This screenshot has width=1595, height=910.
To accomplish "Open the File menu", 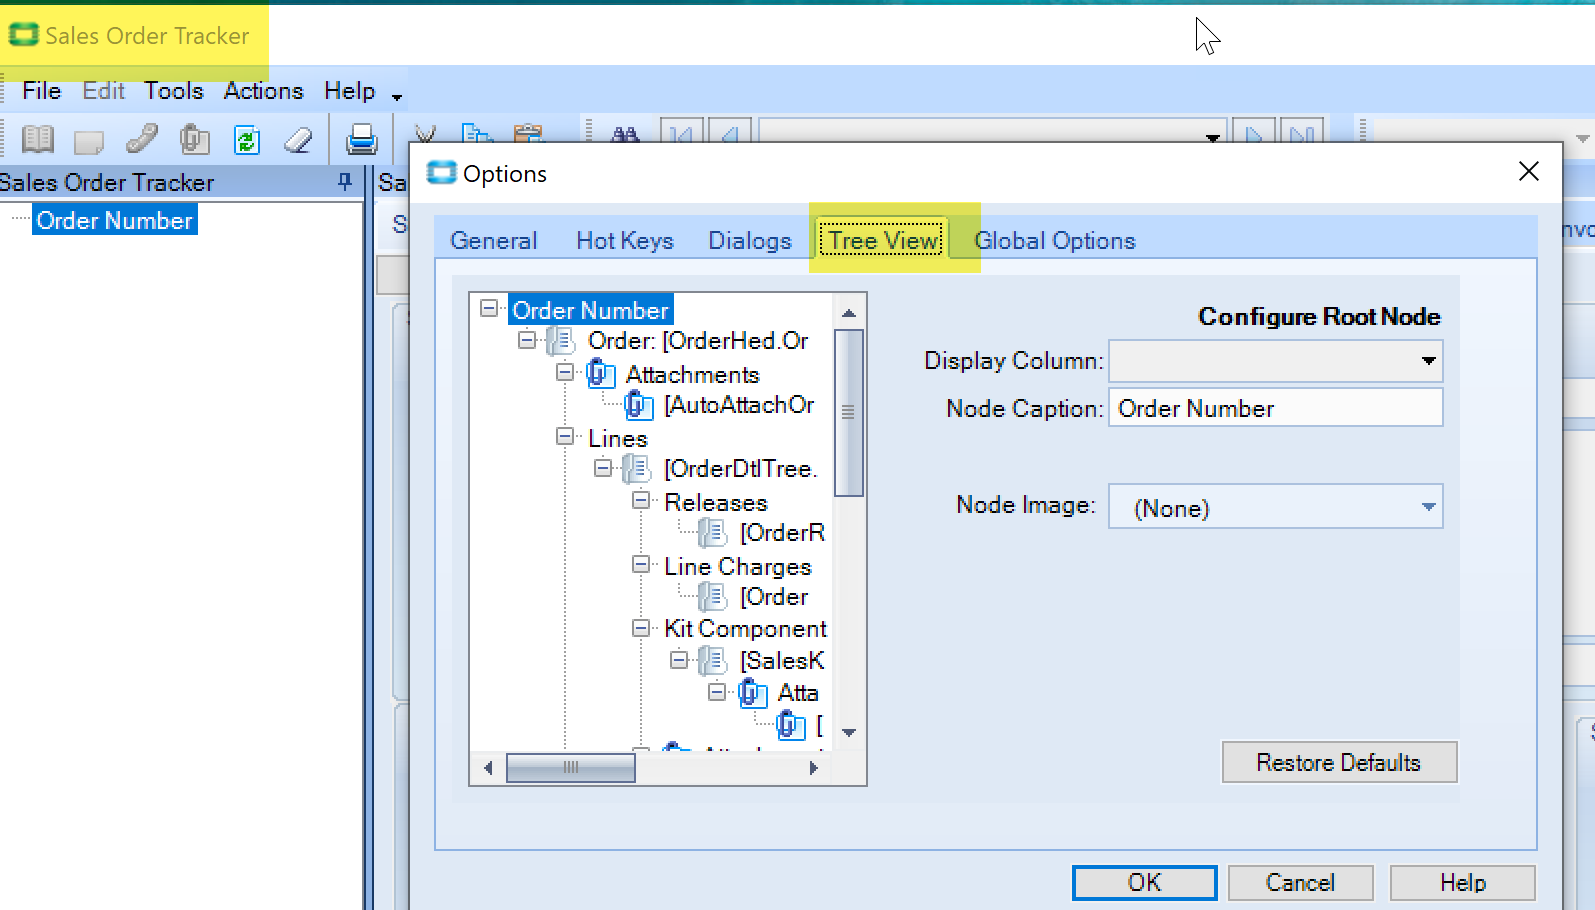I will pos(42,91).
